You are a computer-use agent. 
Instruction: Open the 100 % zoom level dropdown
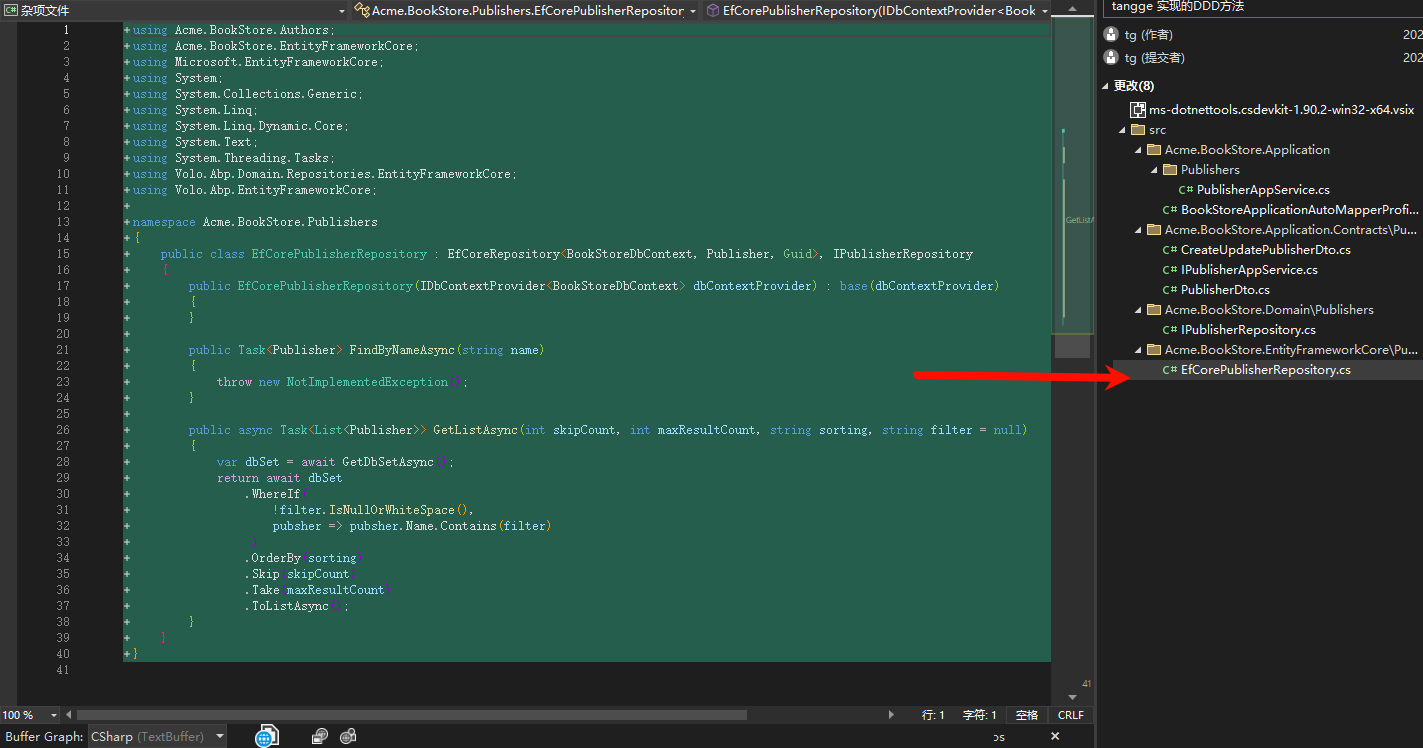coord(28,715)
